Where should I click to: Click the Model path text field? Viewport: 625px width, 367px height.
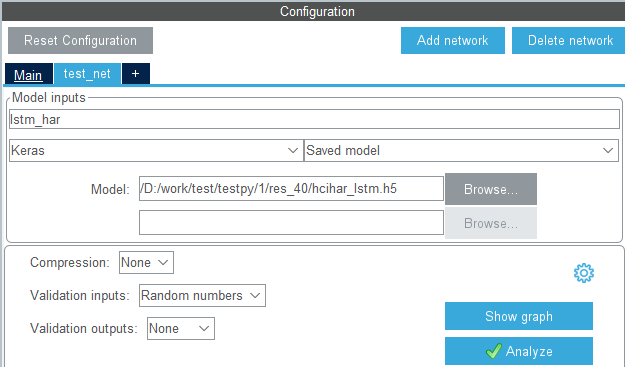pyautogui.click(x=291, y=188)
